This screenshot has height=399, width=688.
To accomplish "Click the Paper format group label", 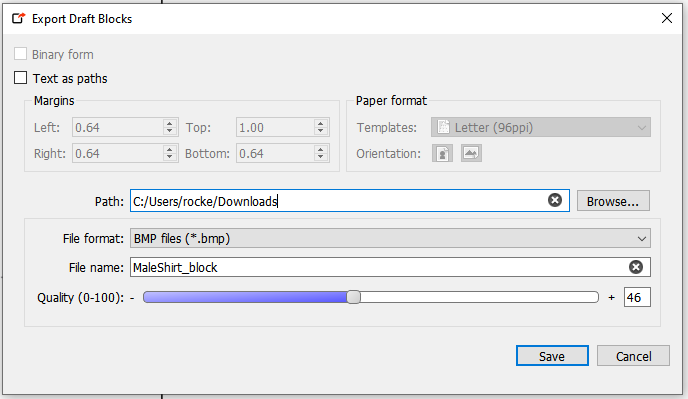I will click(391, 101).
